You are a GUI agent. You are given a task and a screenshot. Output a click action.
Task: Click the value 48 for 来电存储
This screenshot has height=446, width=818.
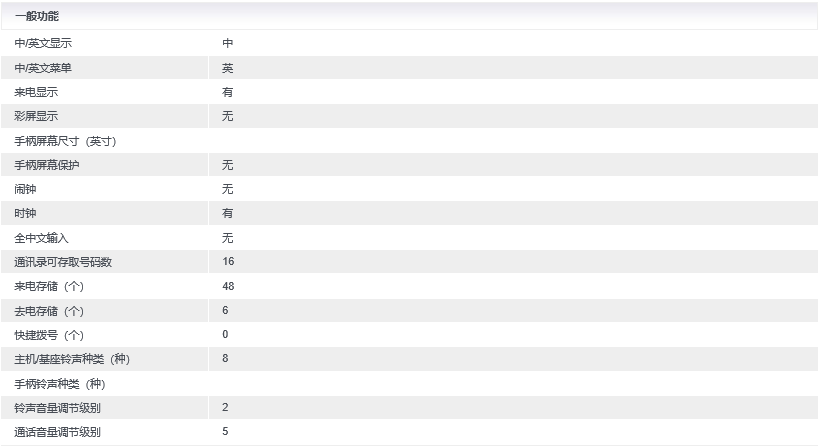coord(228,287)
